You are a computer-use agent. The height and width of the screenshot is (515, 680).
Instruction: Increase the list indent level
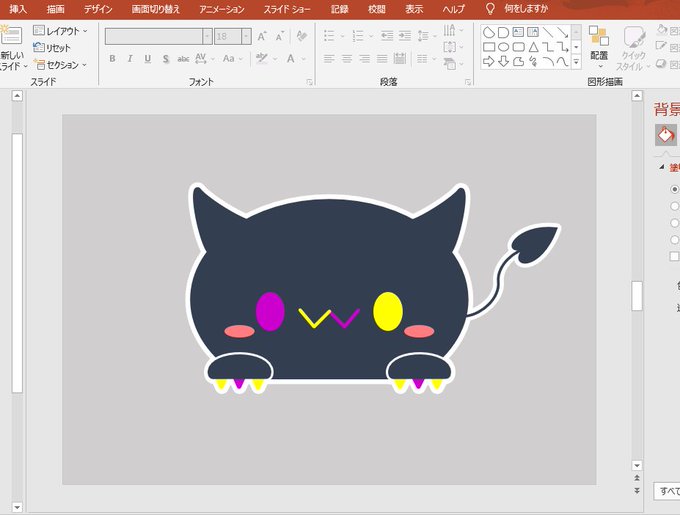coord(405,36)
